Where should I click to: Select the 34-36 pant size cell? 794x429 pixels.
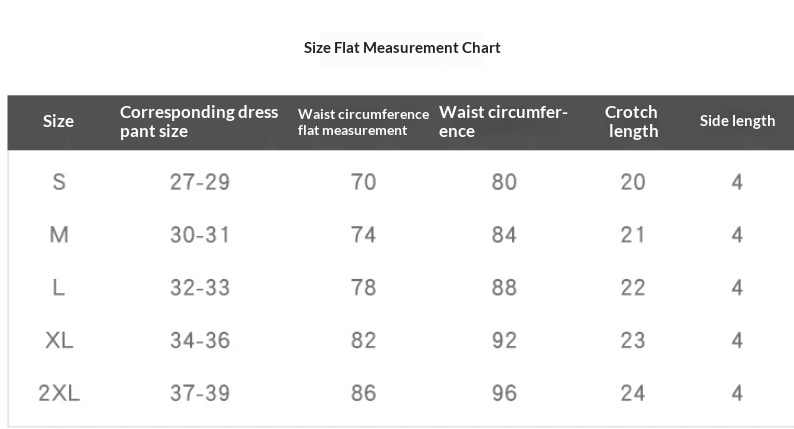(200, 340)
